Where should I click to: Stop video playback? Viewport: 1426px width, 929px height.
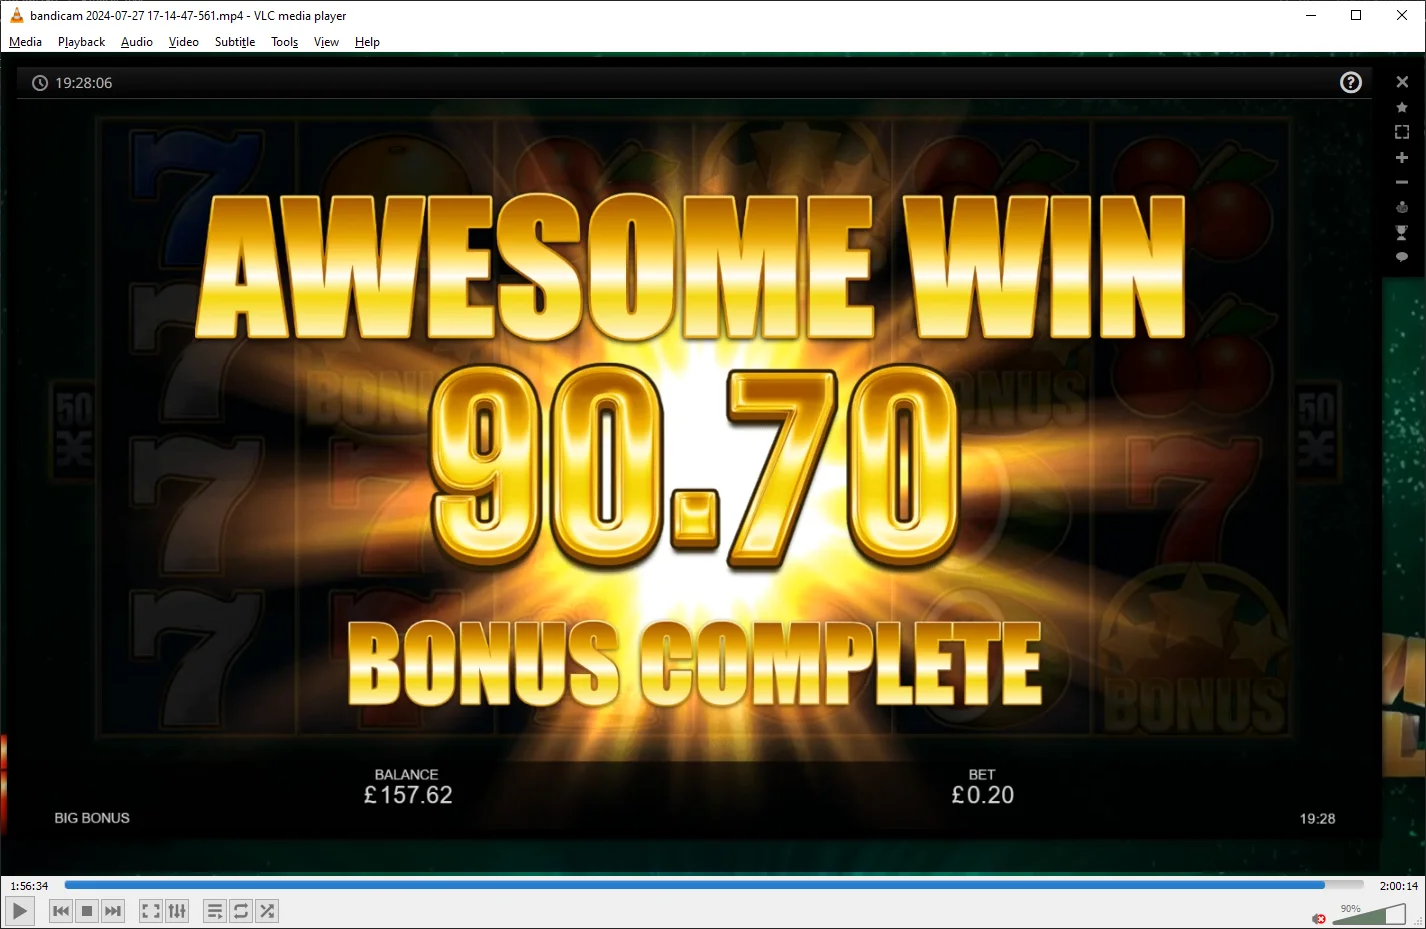(x=87, y=911)
